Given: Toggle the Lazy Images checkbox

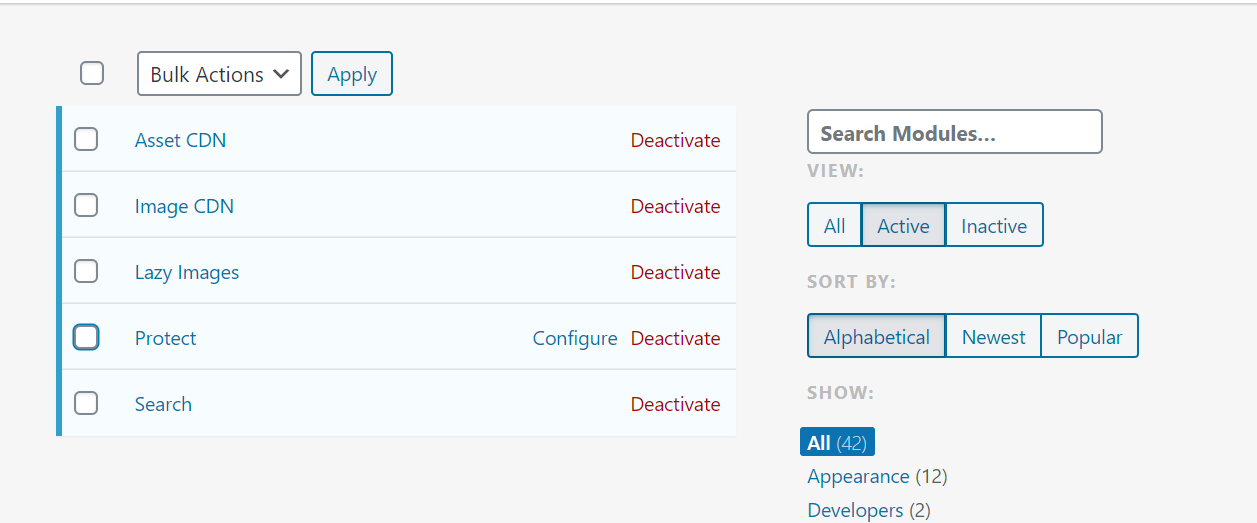Looking at the screenshot, I should (x=86, y=271).
